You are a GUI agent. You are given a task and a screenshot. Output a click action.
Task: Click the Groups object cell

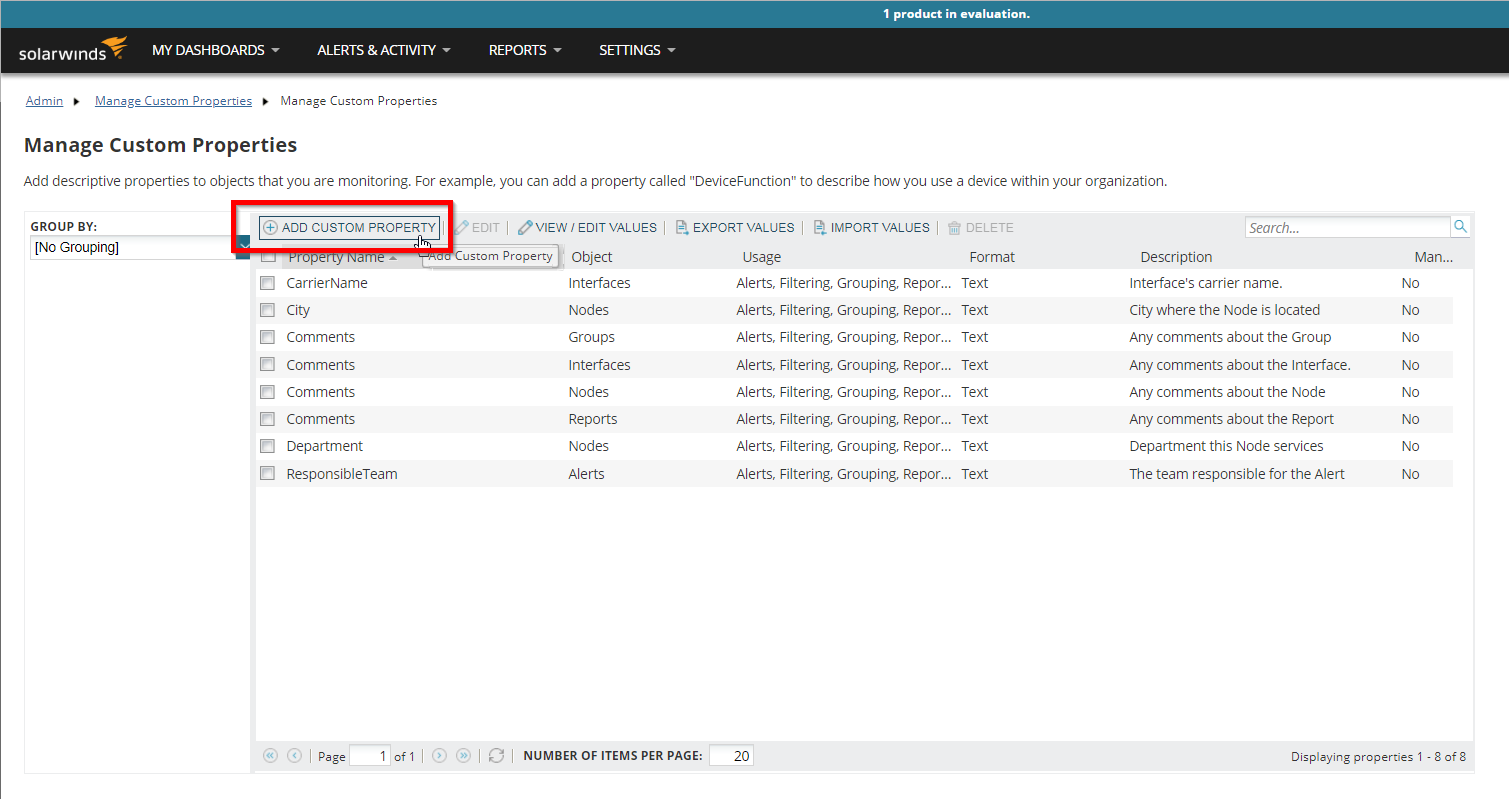591,337
